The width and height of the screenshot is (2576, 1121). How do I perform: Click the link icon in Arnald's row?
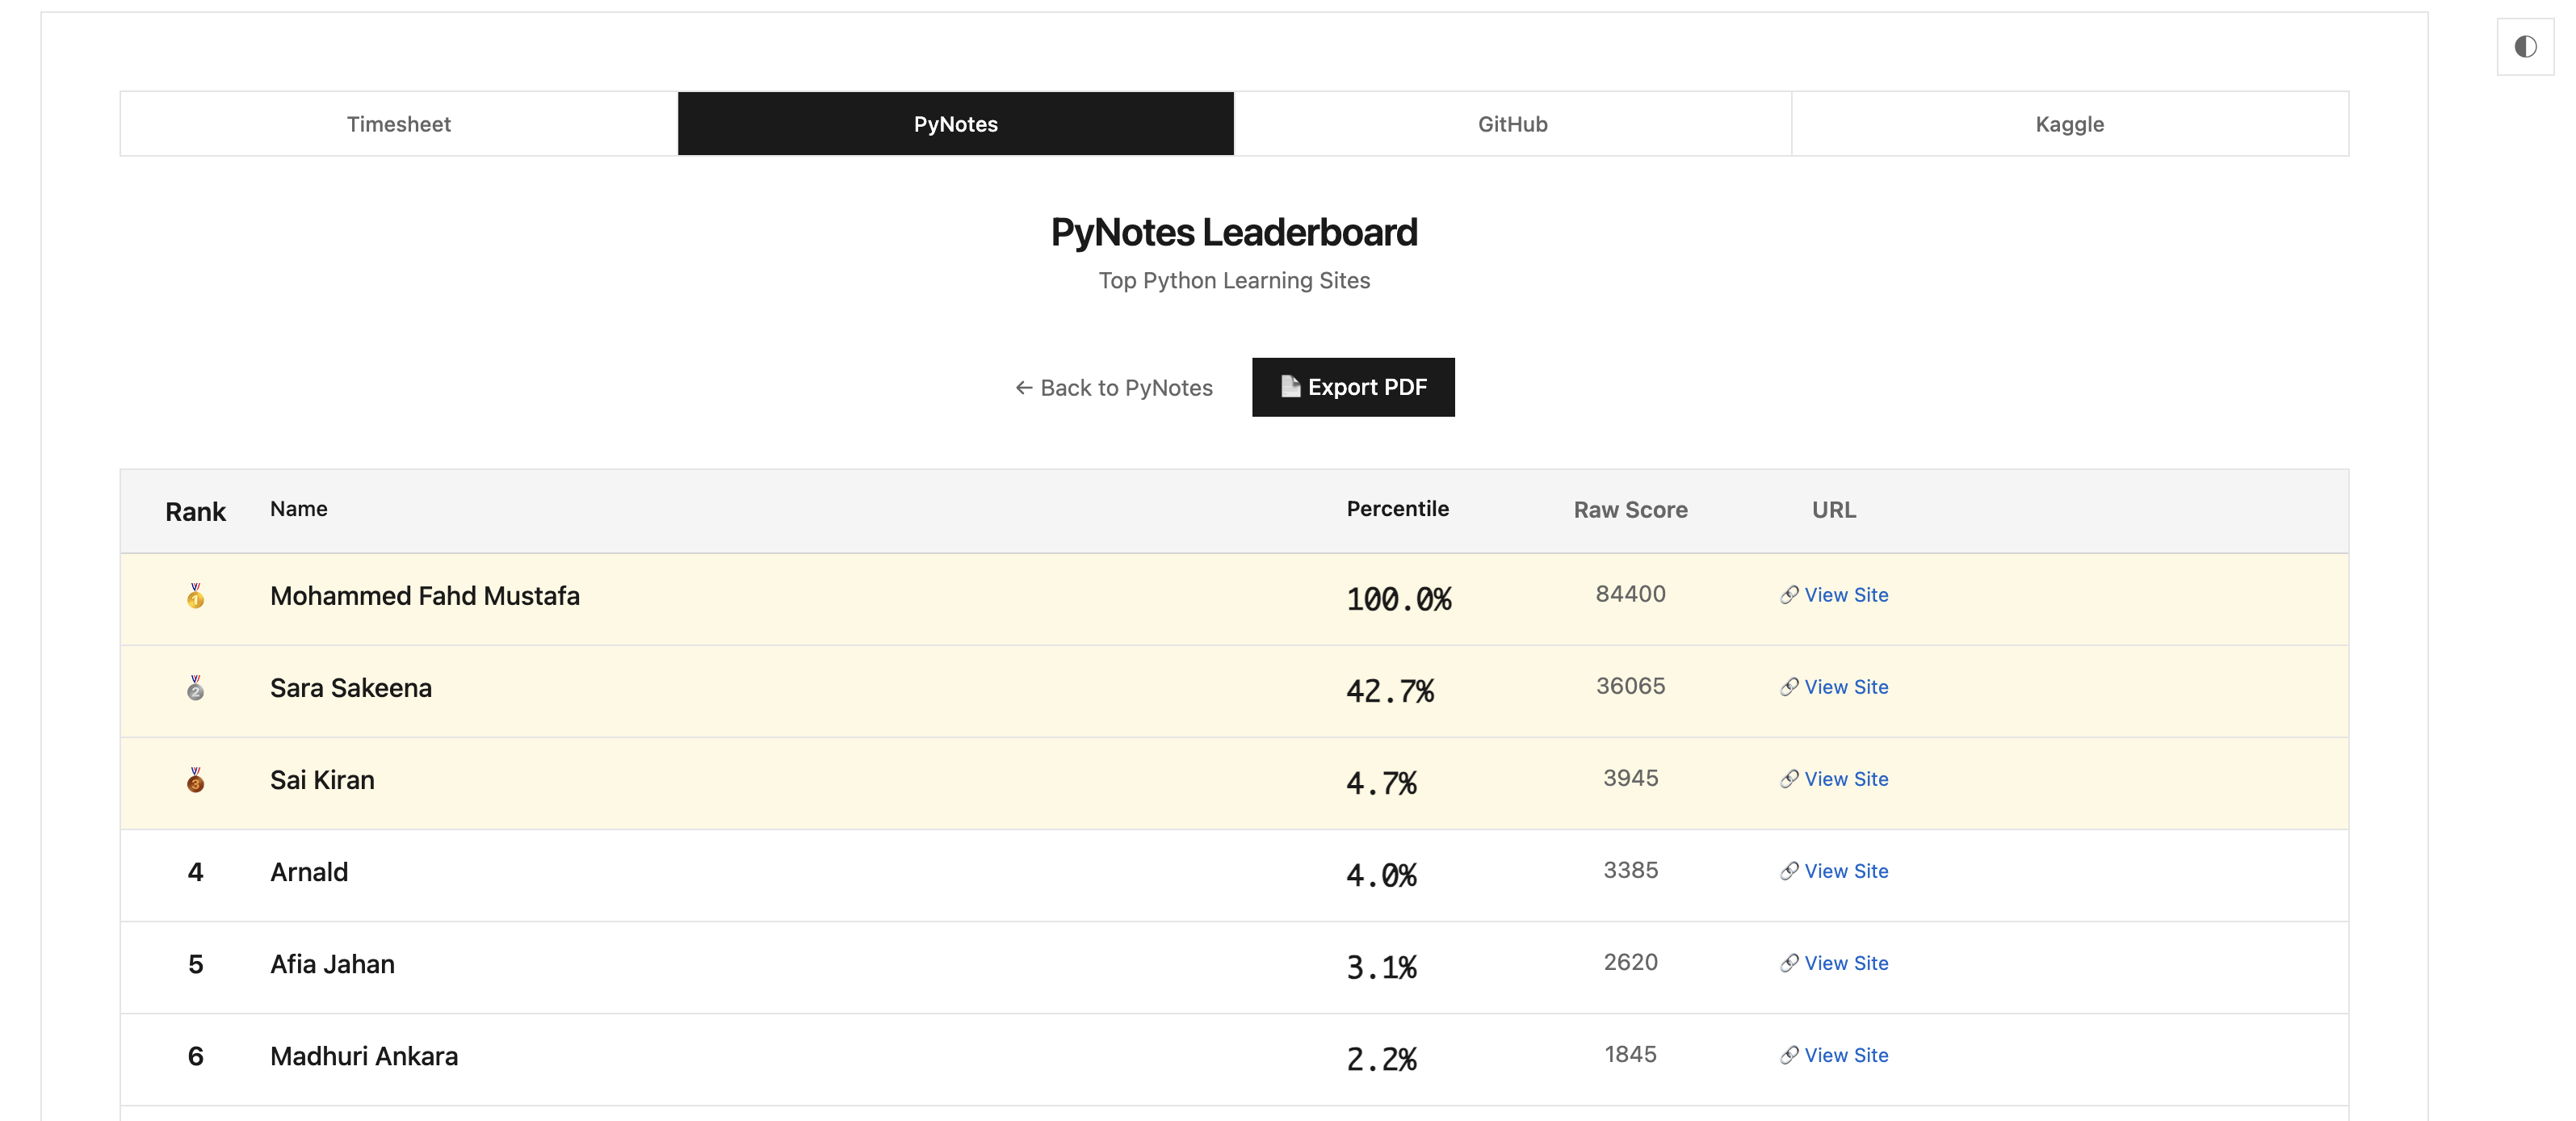click(1789, 871)
